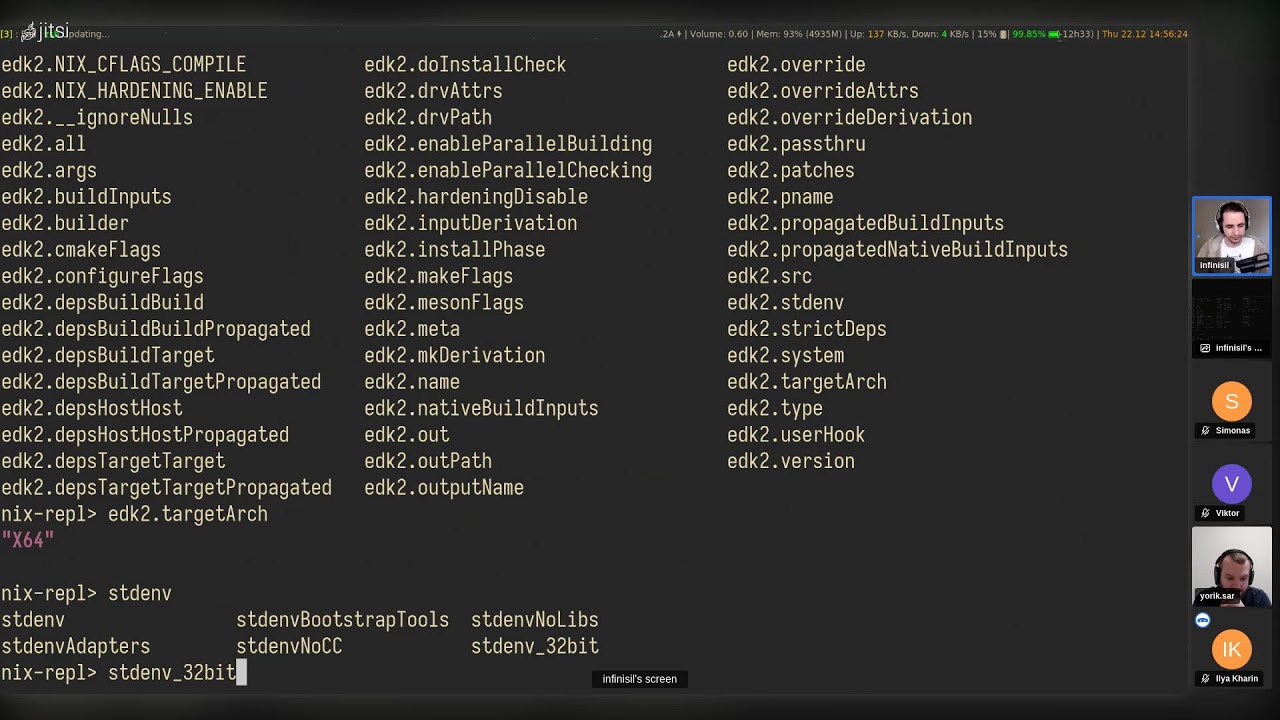The image size is (1280, 720).
Task: Select yorik.sar's video thumbnail
Action: point(1232,566)
